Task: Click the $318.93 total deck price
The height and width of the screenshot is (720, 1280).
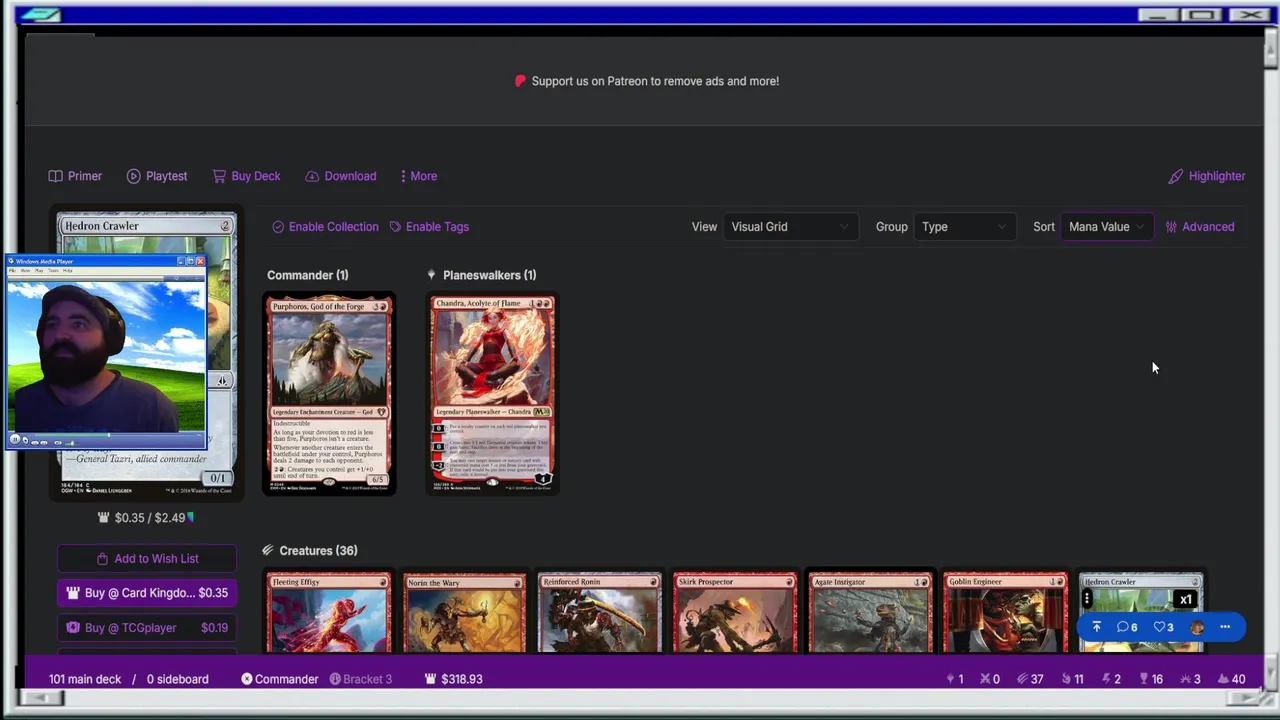Action: pyautogui.click(x=456, y=679)
